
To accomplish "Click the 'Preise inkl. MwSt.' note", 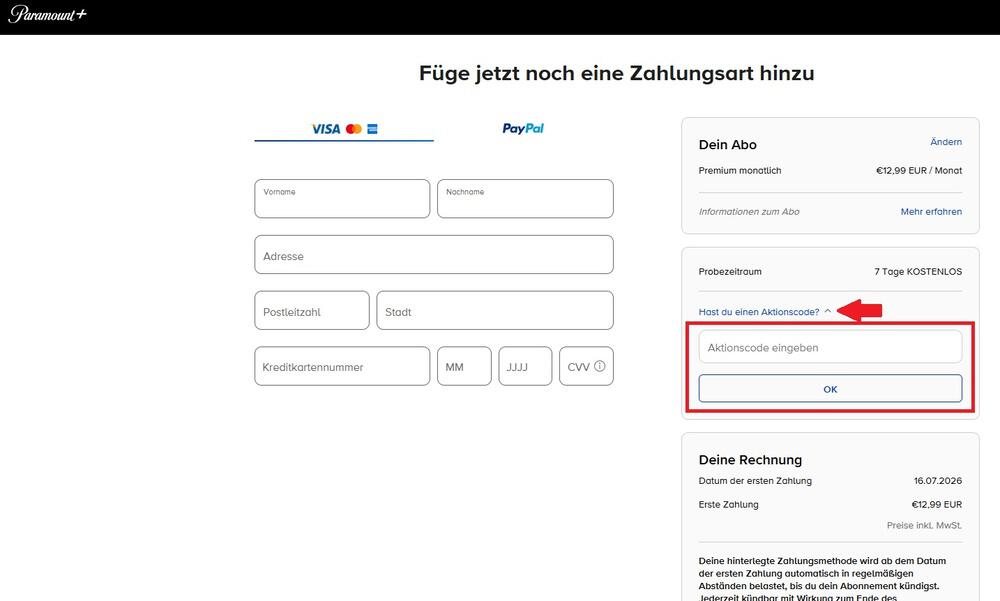I will (x=924, y=525).
